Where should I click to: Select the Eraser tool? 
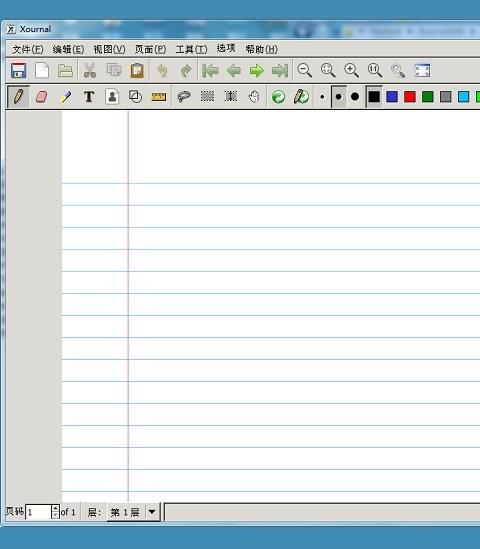click(x=42, y=97)
